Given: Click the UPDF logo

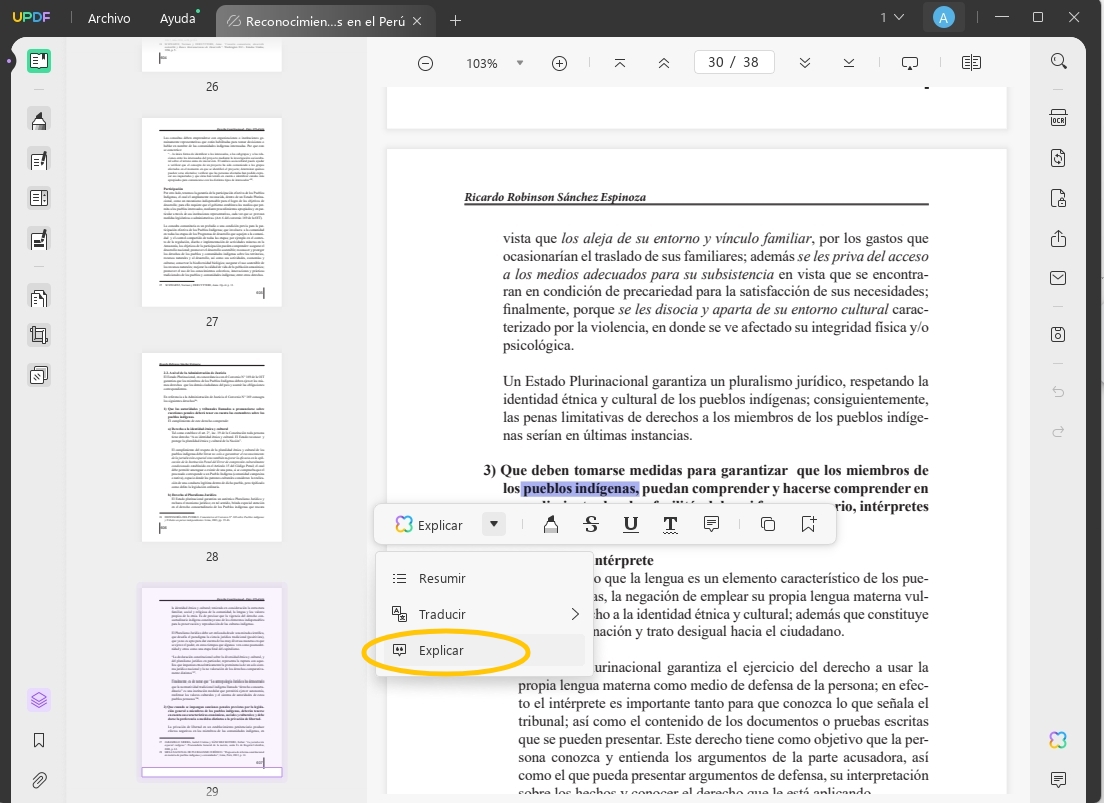Looking at the screenshot, I should [x=32, y=18].
